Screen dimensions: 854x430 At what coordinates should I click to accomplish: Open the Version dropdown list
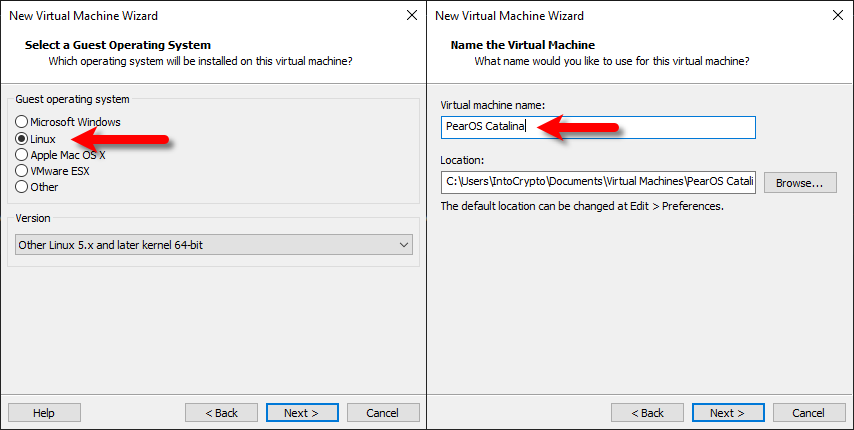click(x=214, y=245)
